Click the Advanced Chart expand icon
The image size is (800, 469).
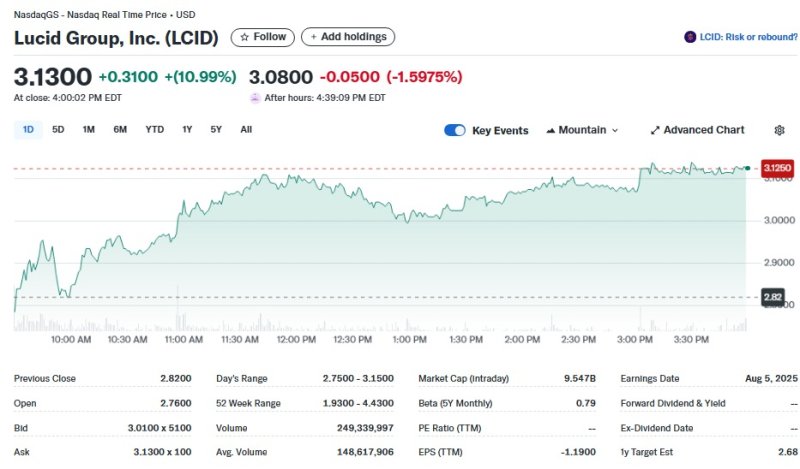tap(655, 130)
